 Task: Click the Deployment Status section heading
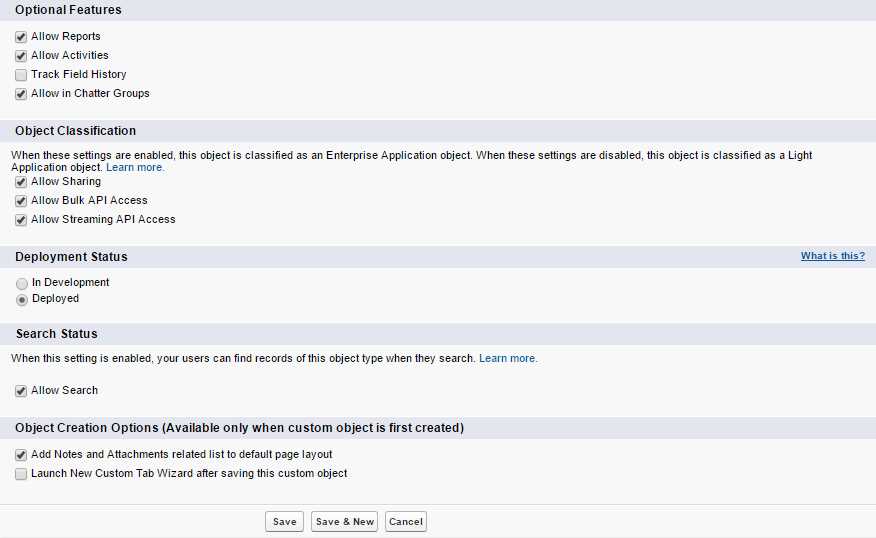pyautogui.click(x=71, y=257)
